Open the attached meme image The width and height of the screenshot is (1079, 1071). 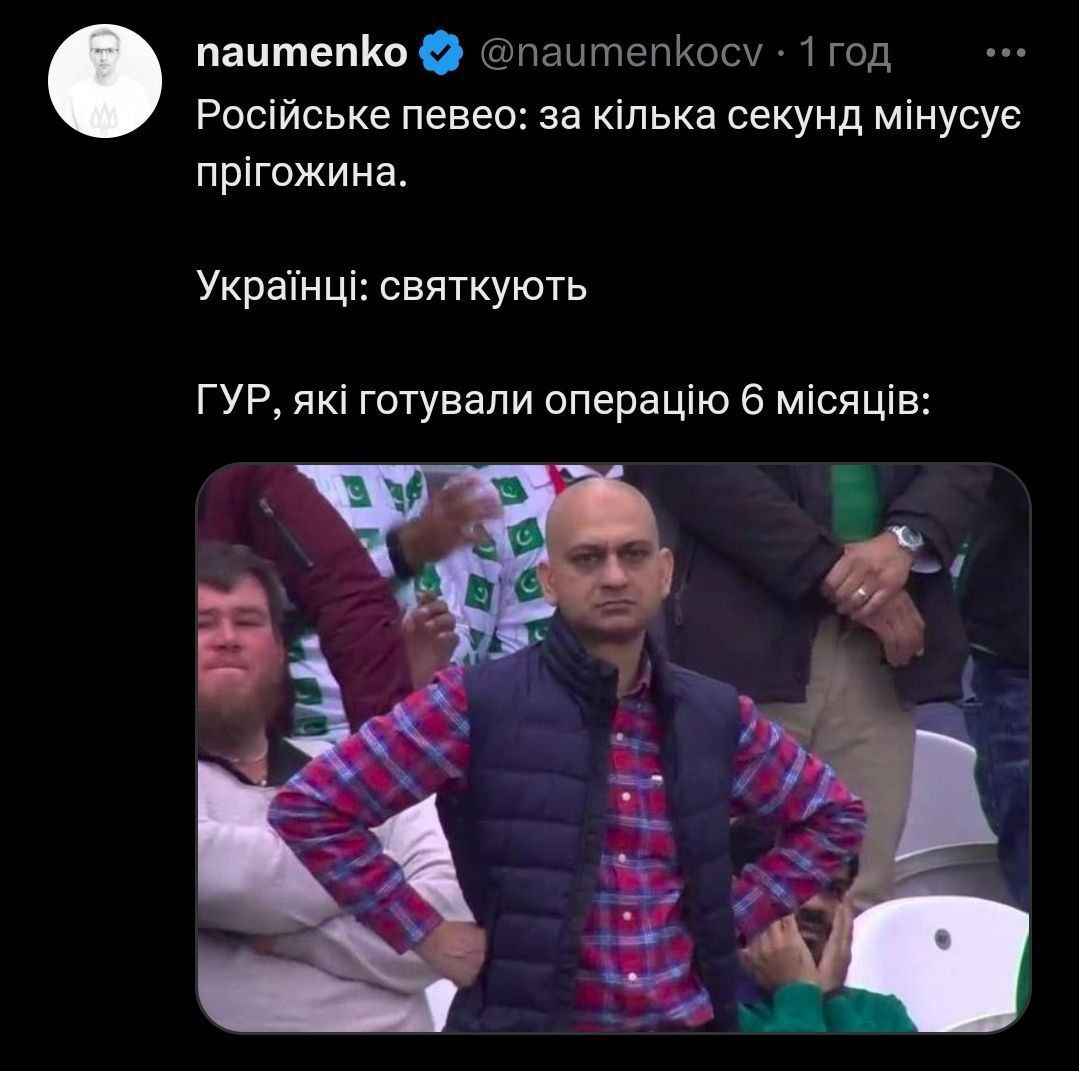[613, 748]
